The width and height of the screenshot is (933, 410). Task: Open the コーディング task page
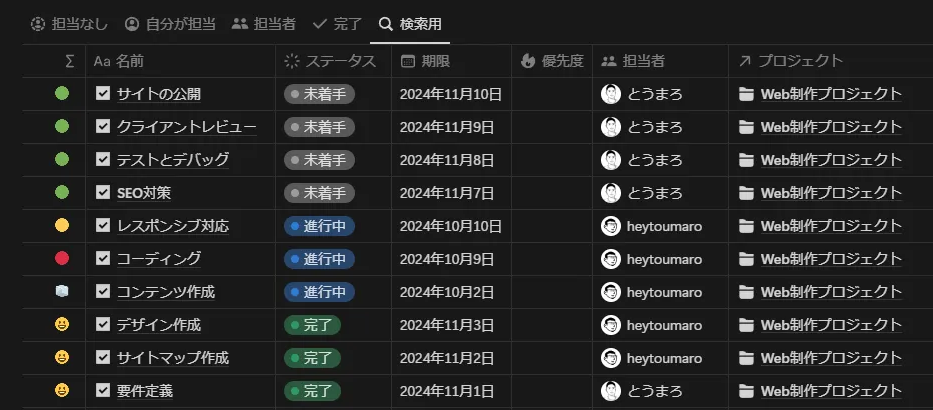pyautogui.click(x=158, y=259)
